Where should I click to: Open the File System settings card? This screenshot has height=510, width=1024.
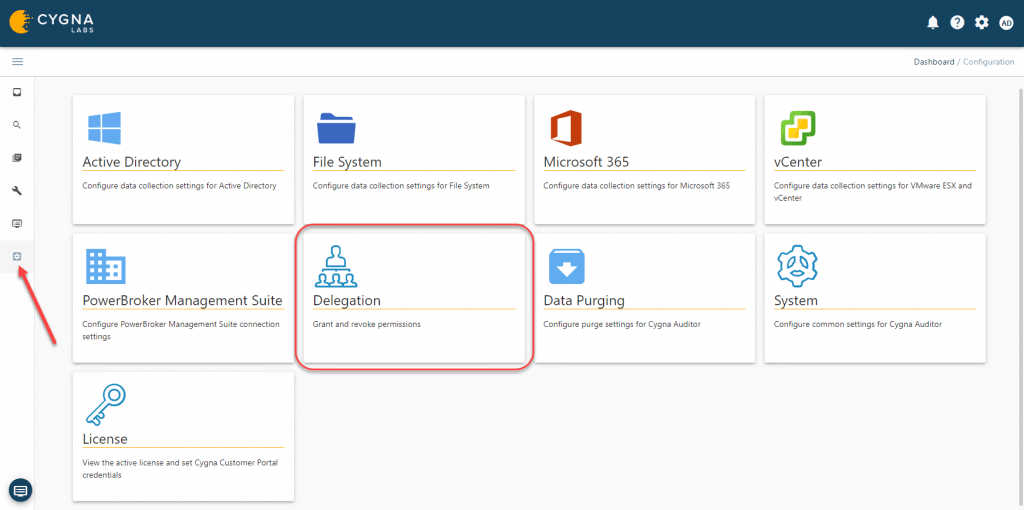(x=414, y=160)
